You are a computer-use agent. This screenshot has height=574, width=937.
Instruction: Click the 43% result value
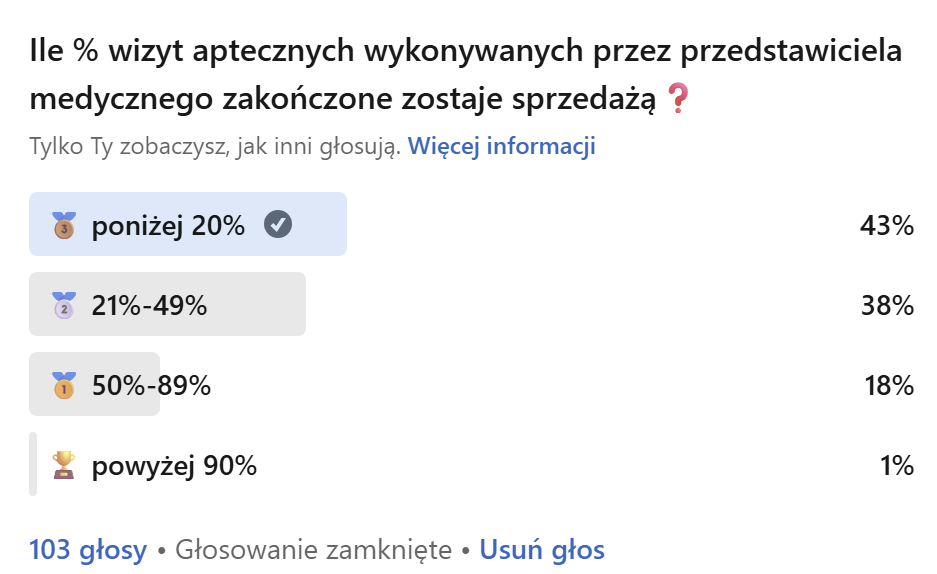pyautogui.click(x=887, y=226)
